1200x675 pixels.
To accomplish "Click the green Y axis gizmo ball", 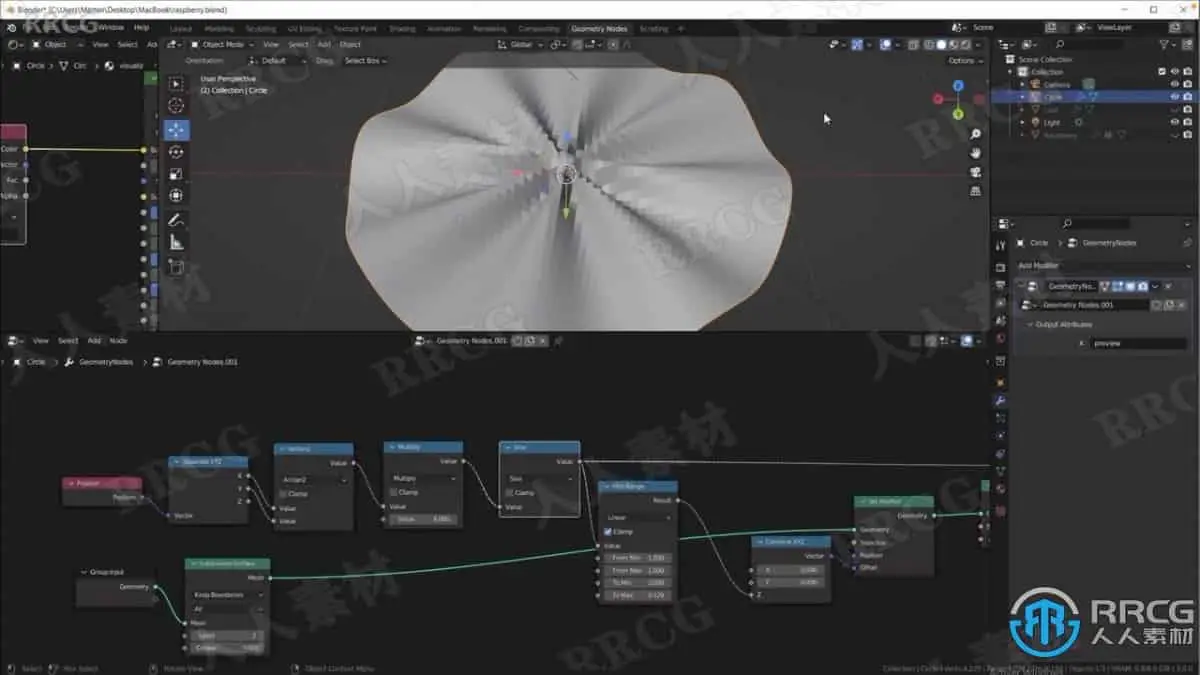I will (958, 114).
